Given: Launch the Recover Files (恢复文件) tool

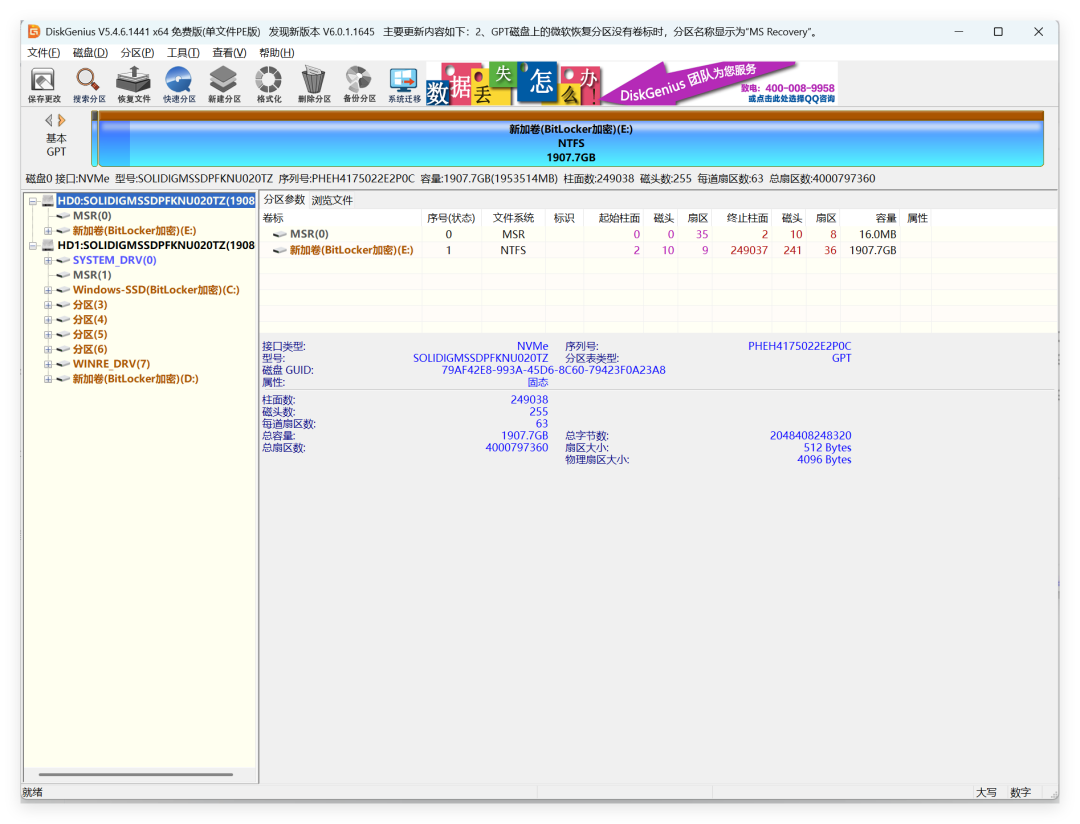Looking at the screenshot, I should (x=134, y=85).
